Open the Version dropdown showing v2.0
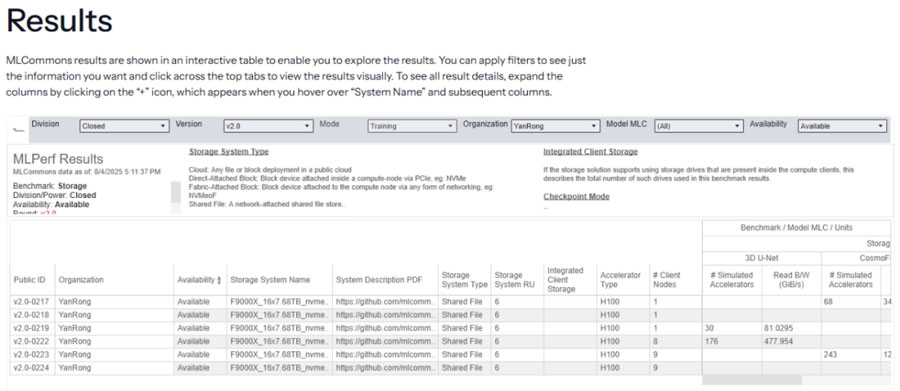900x391 pixels. pos(268,126)
